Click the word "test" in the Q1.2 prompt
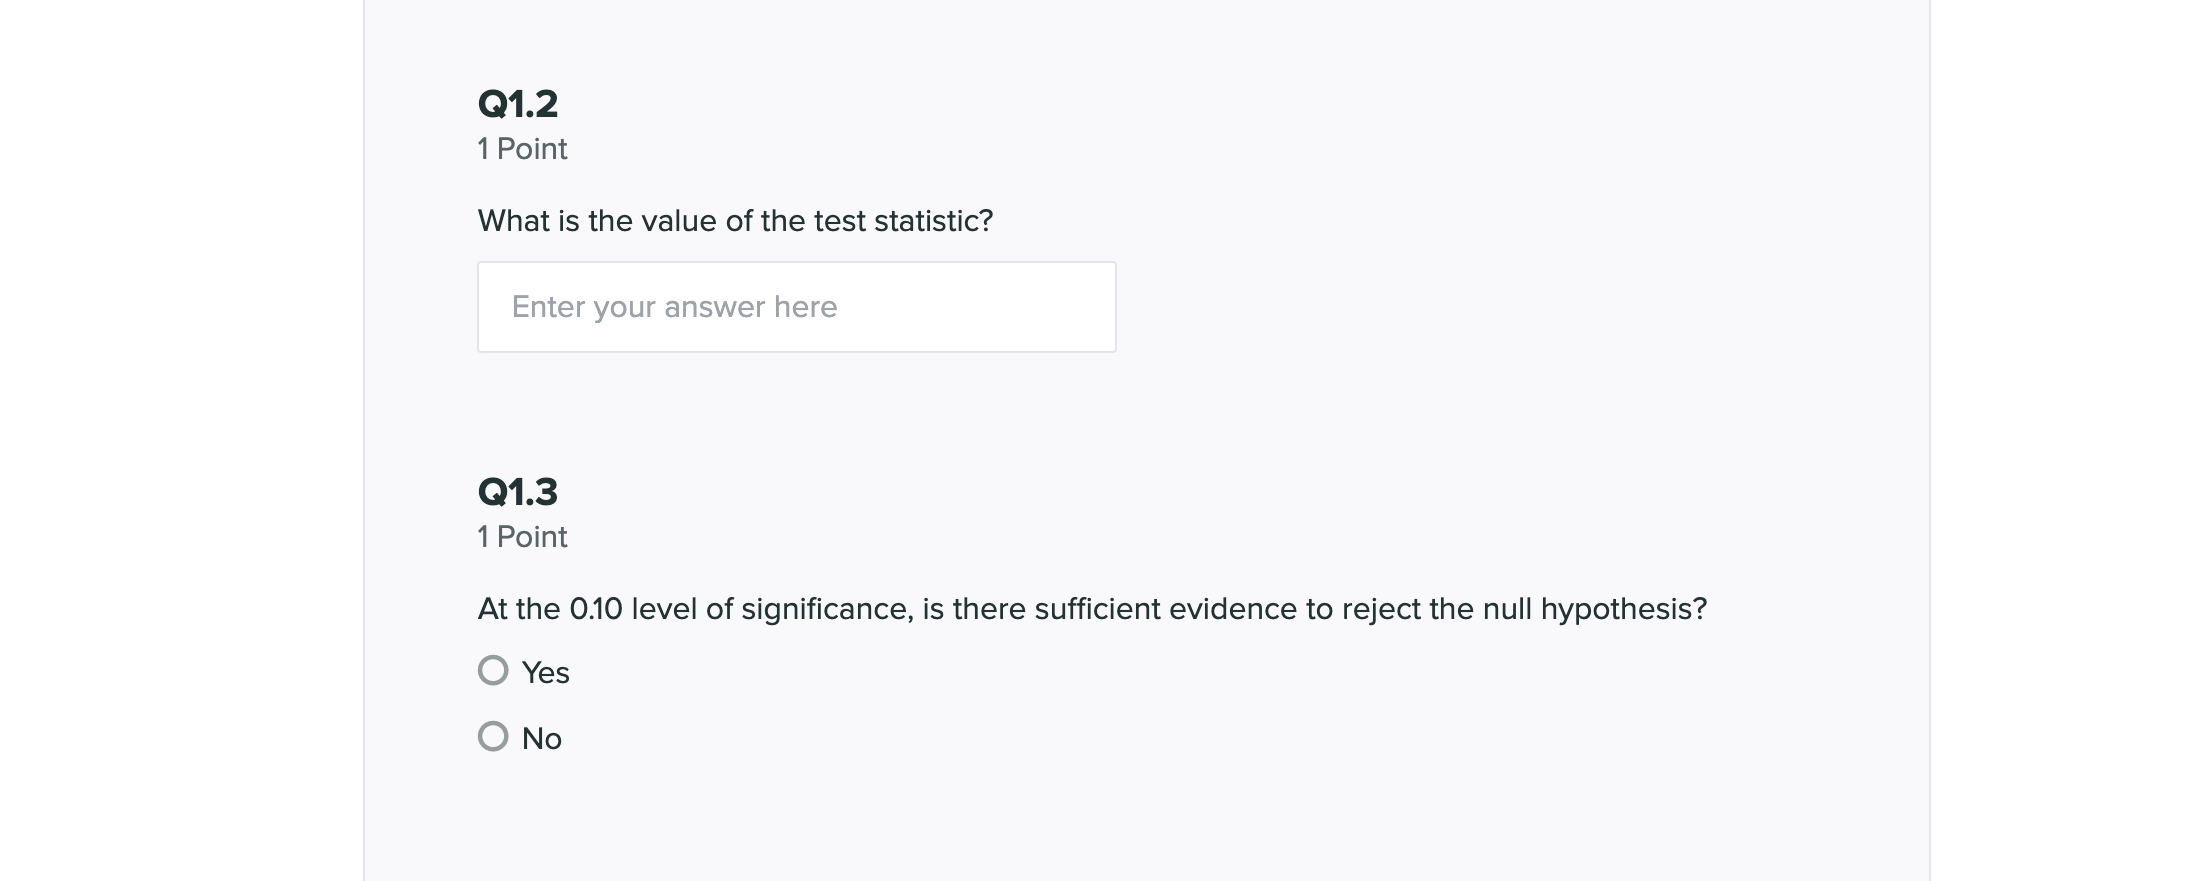 [839, 221]
